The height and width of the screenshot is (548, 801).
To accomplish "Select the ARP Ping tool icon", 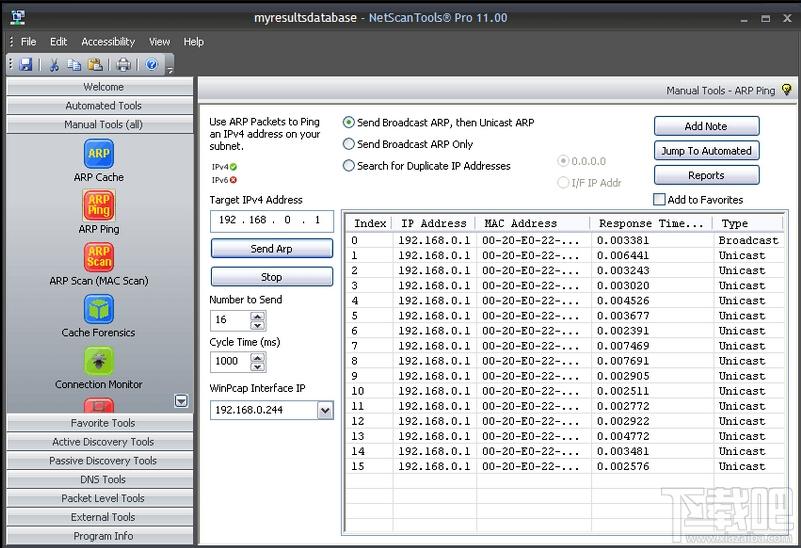I will (x=99, y=205).
